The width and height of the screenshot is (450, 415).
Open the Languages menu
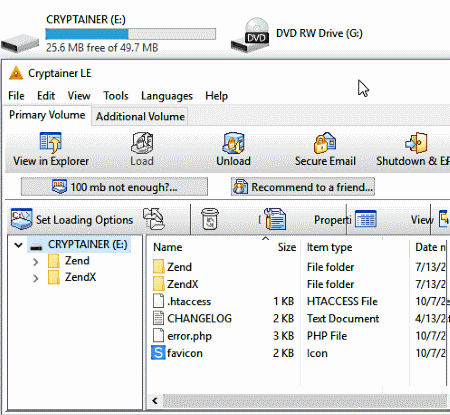click(x=167, y=96)
